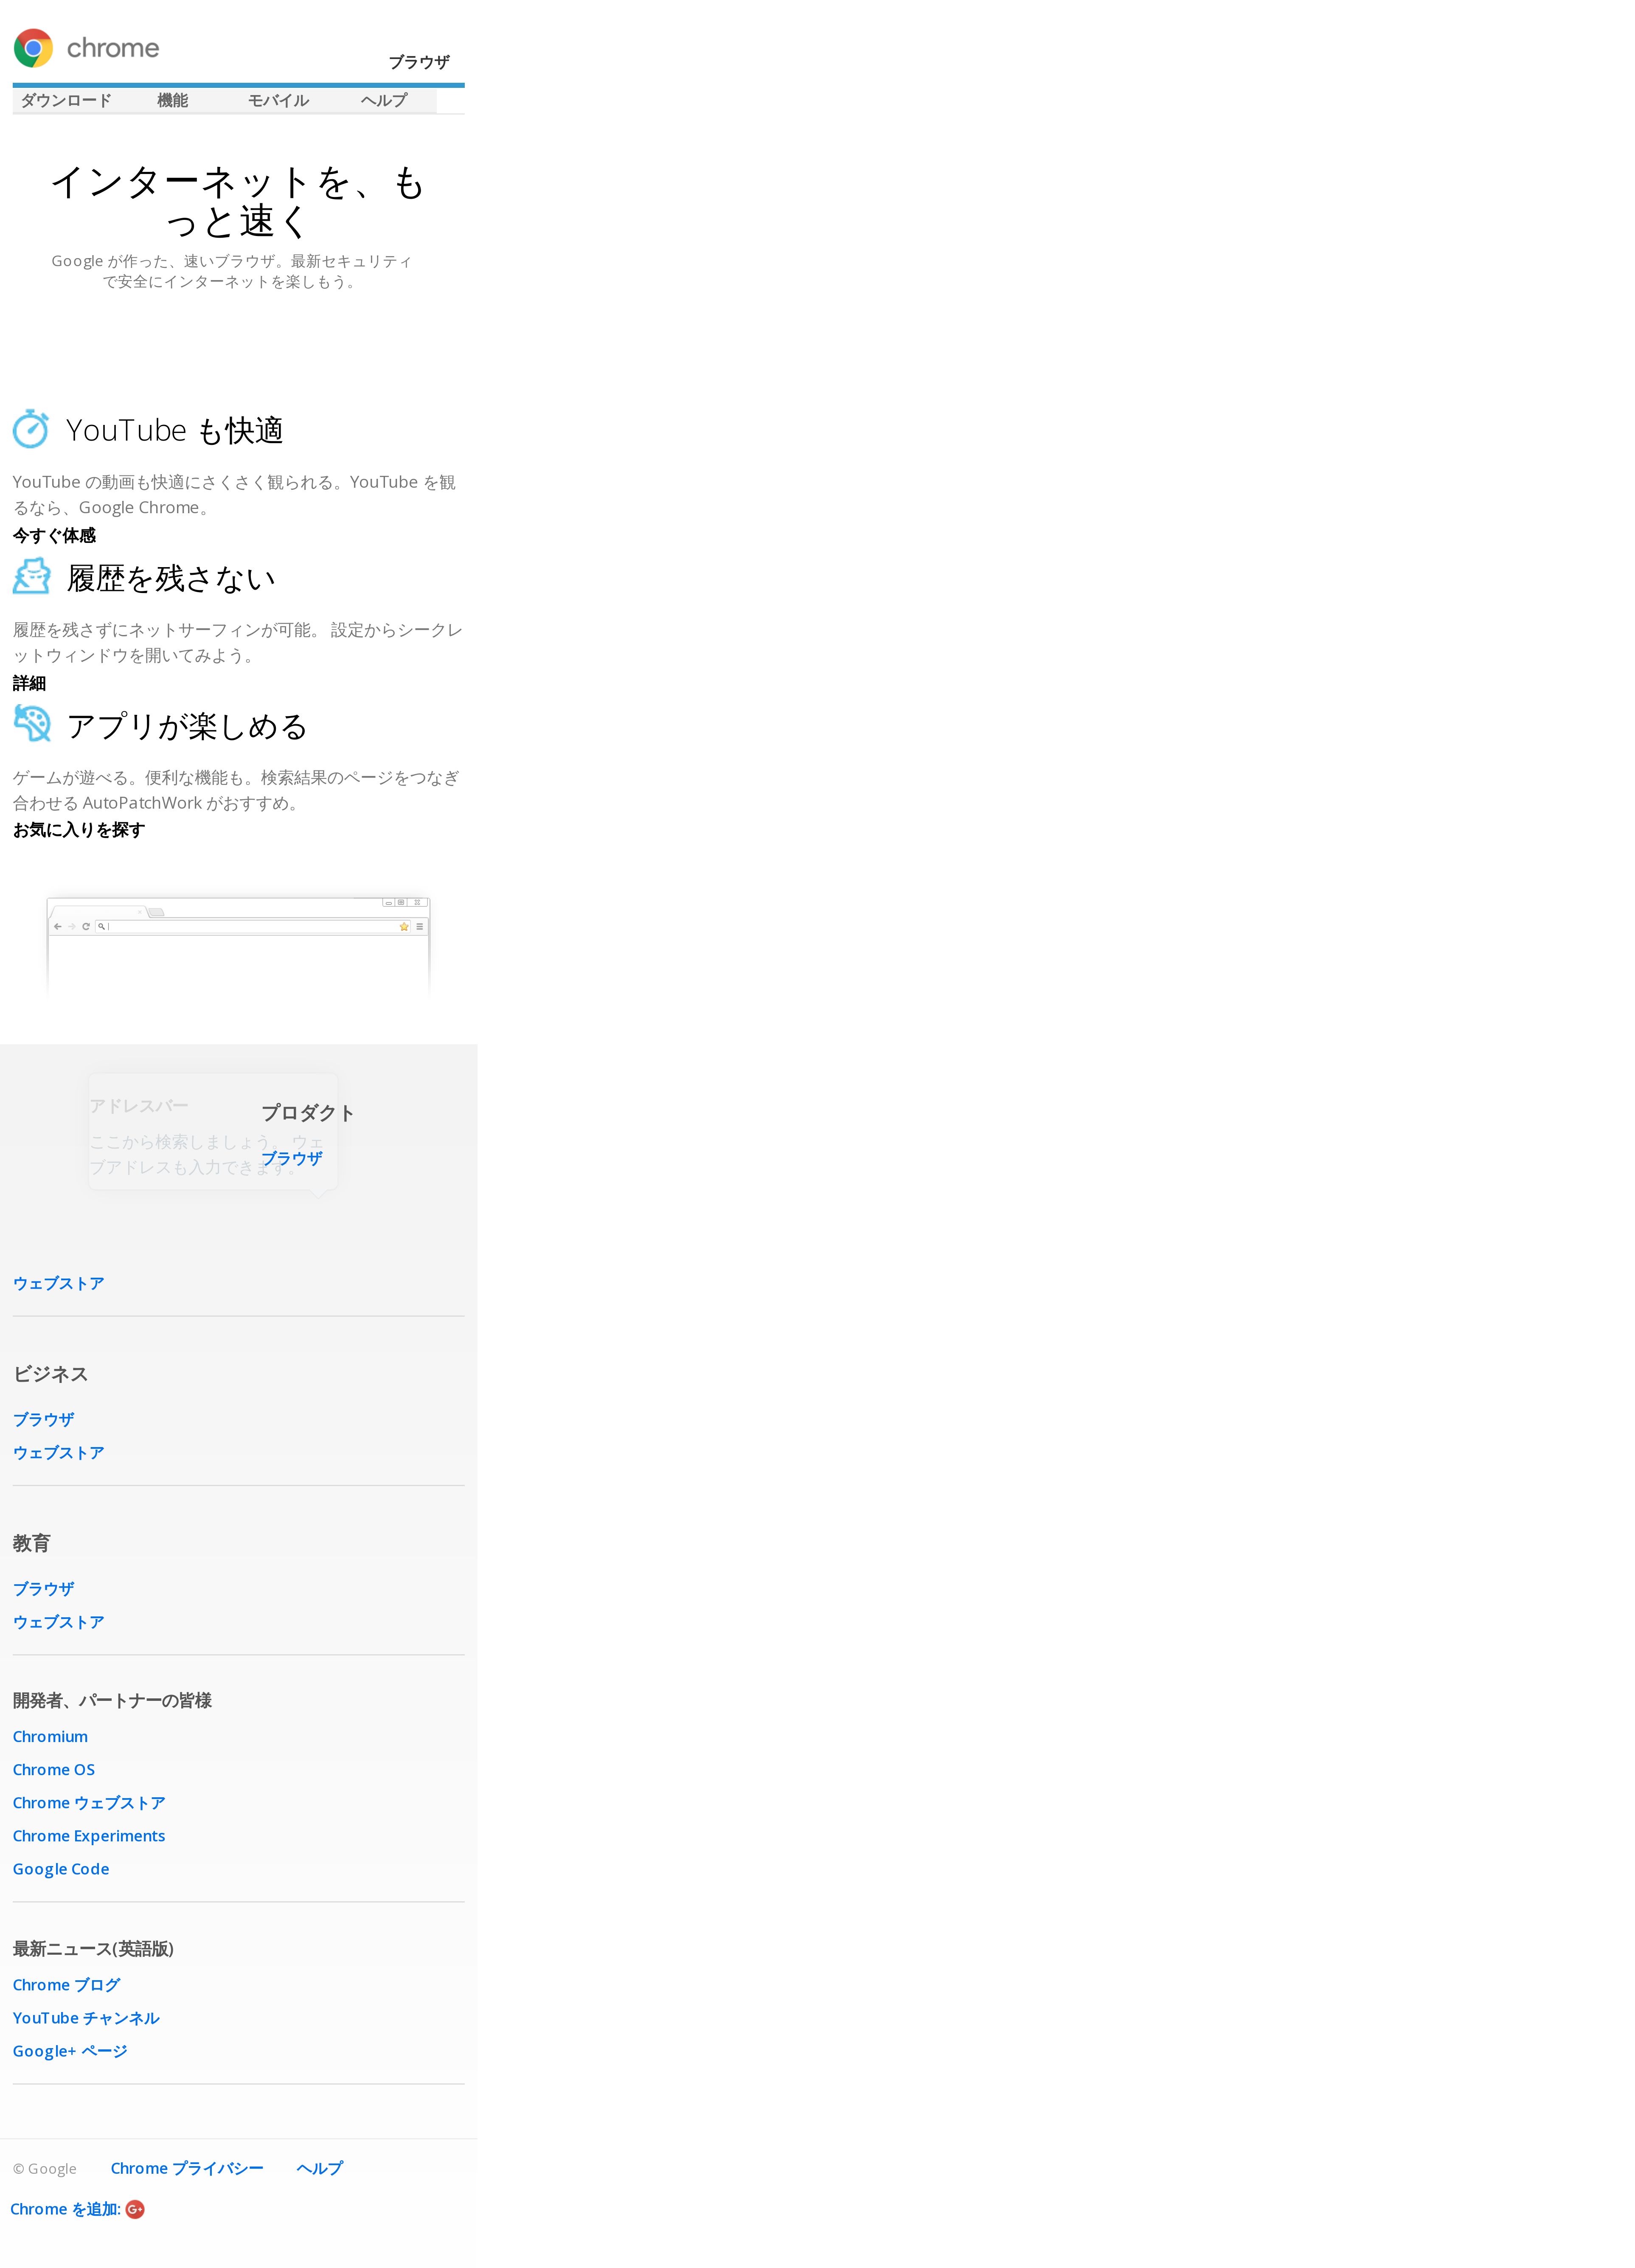1635x2268 pixels.
Task: Click the 開発者、パートナーの皆様 heading
Action: (x=112, y=1700)
